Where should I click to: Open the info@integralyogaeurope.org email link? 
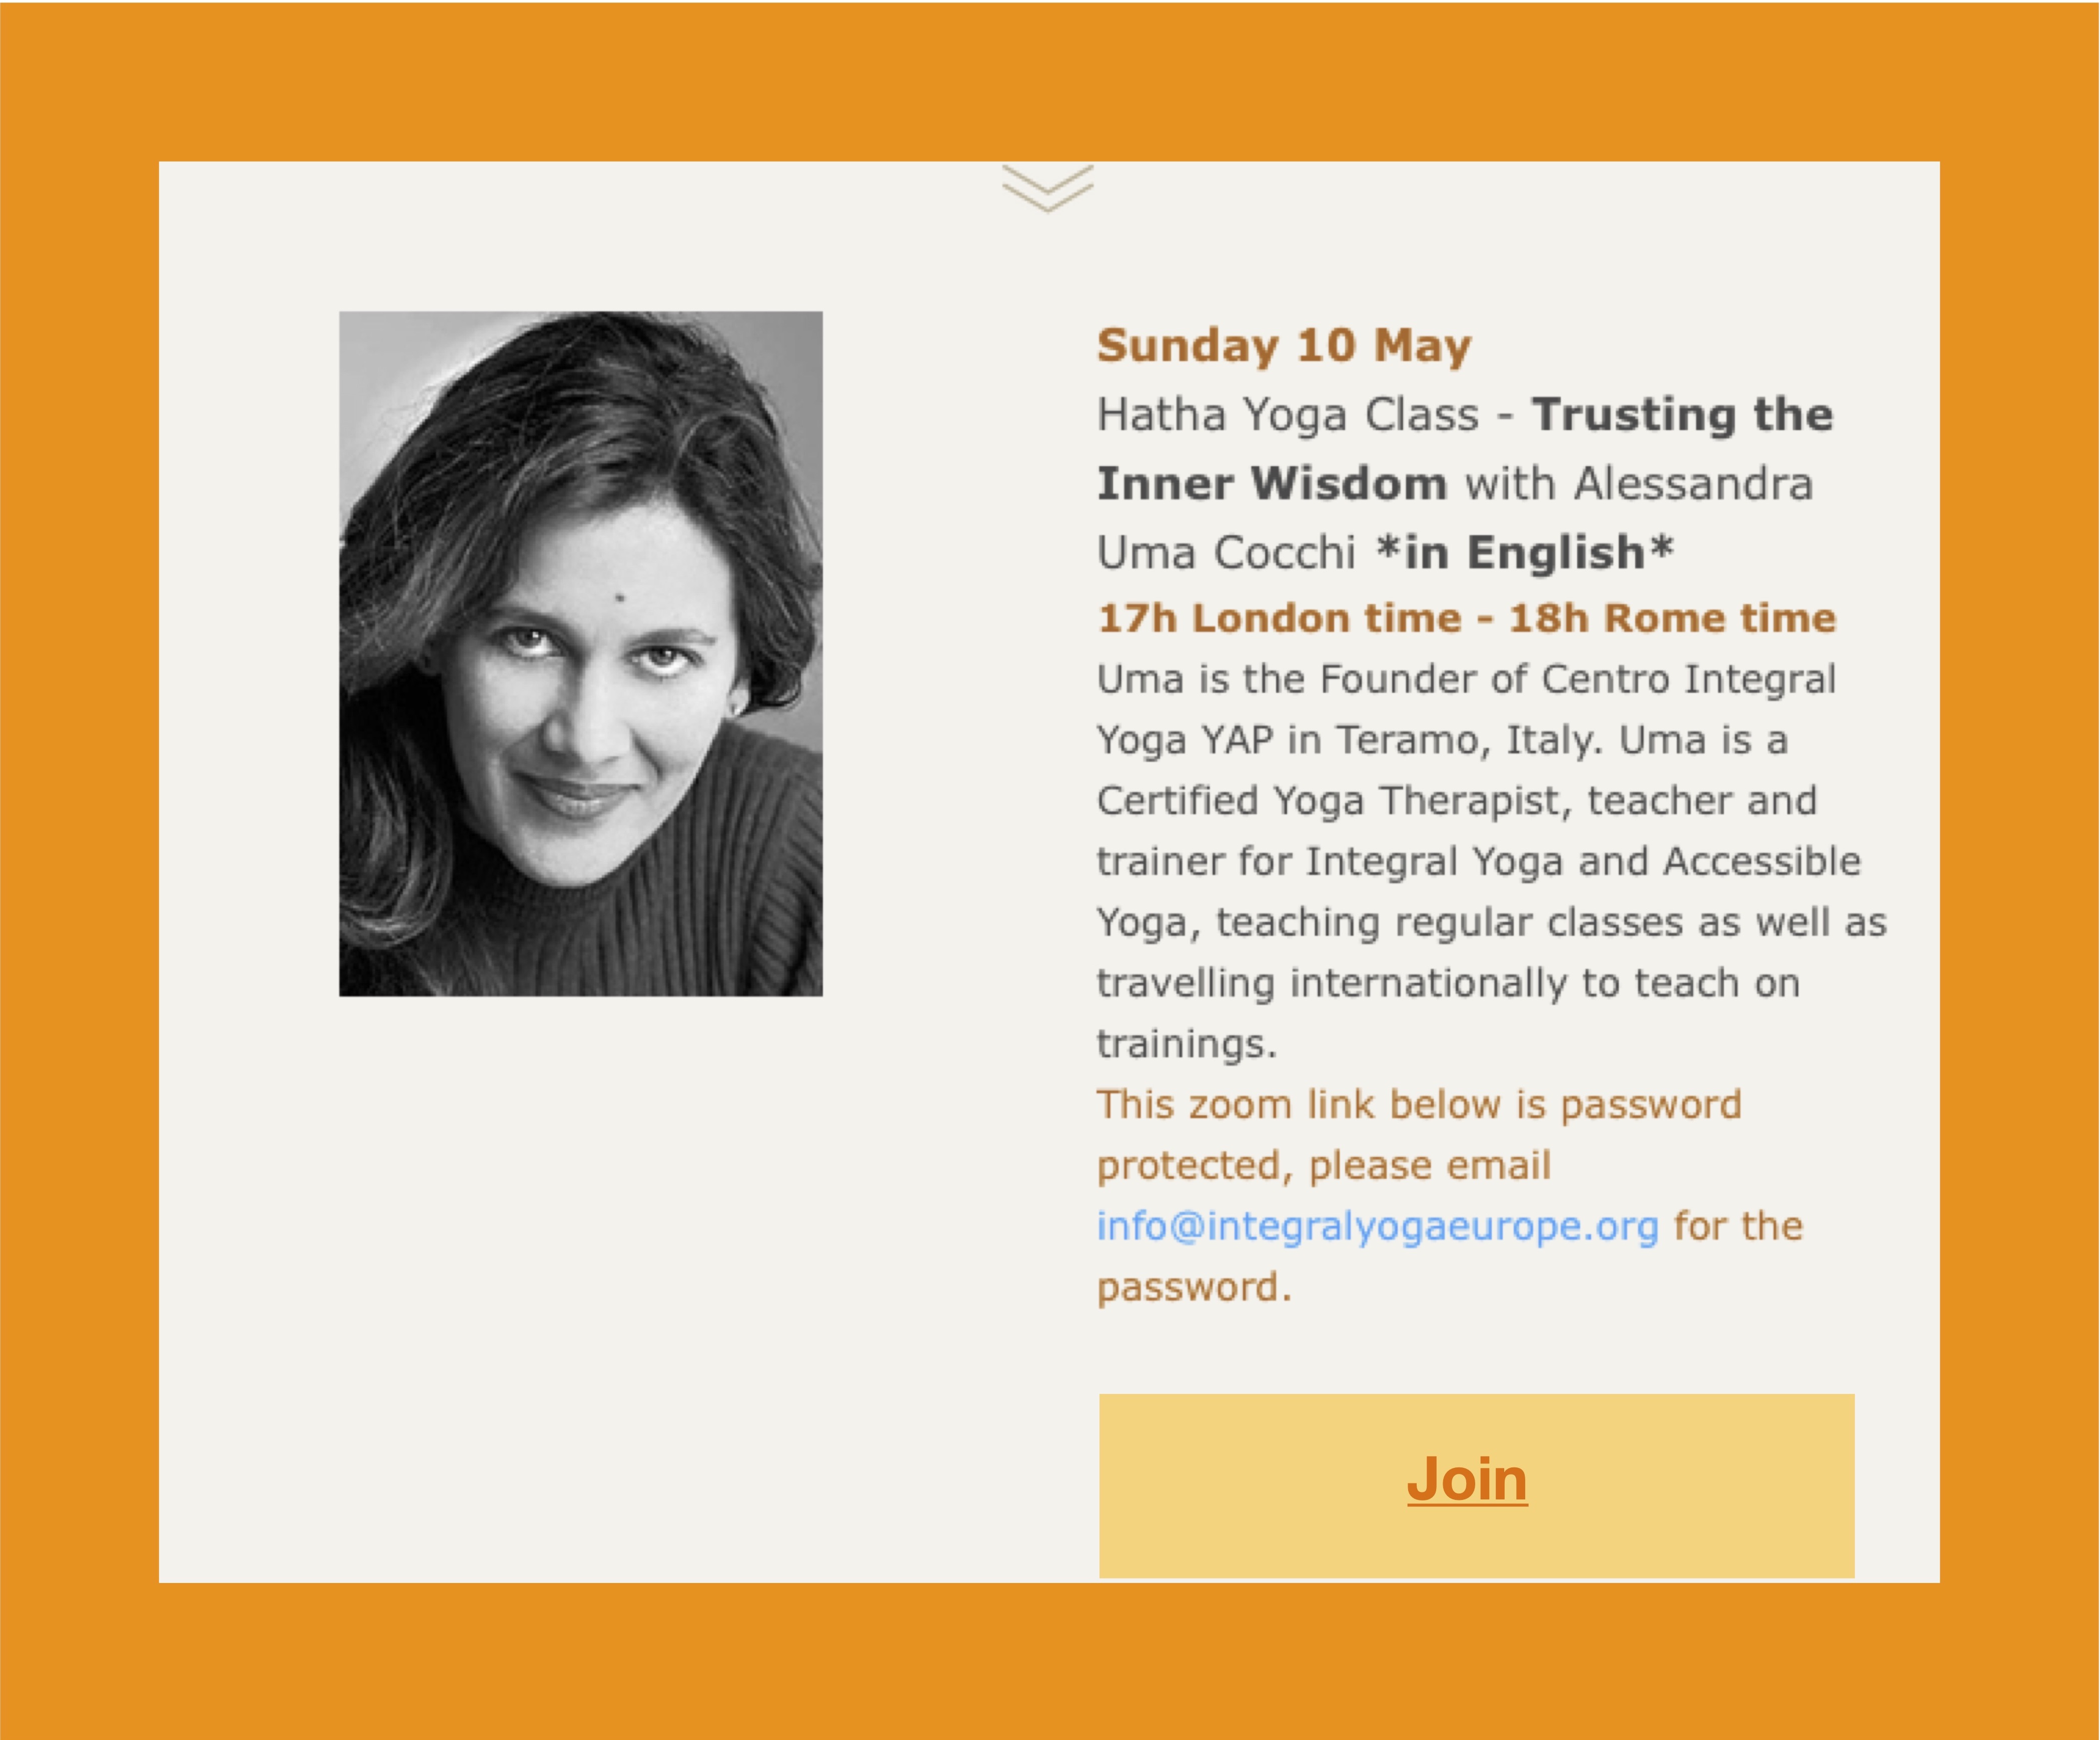coord(1378,1227)
